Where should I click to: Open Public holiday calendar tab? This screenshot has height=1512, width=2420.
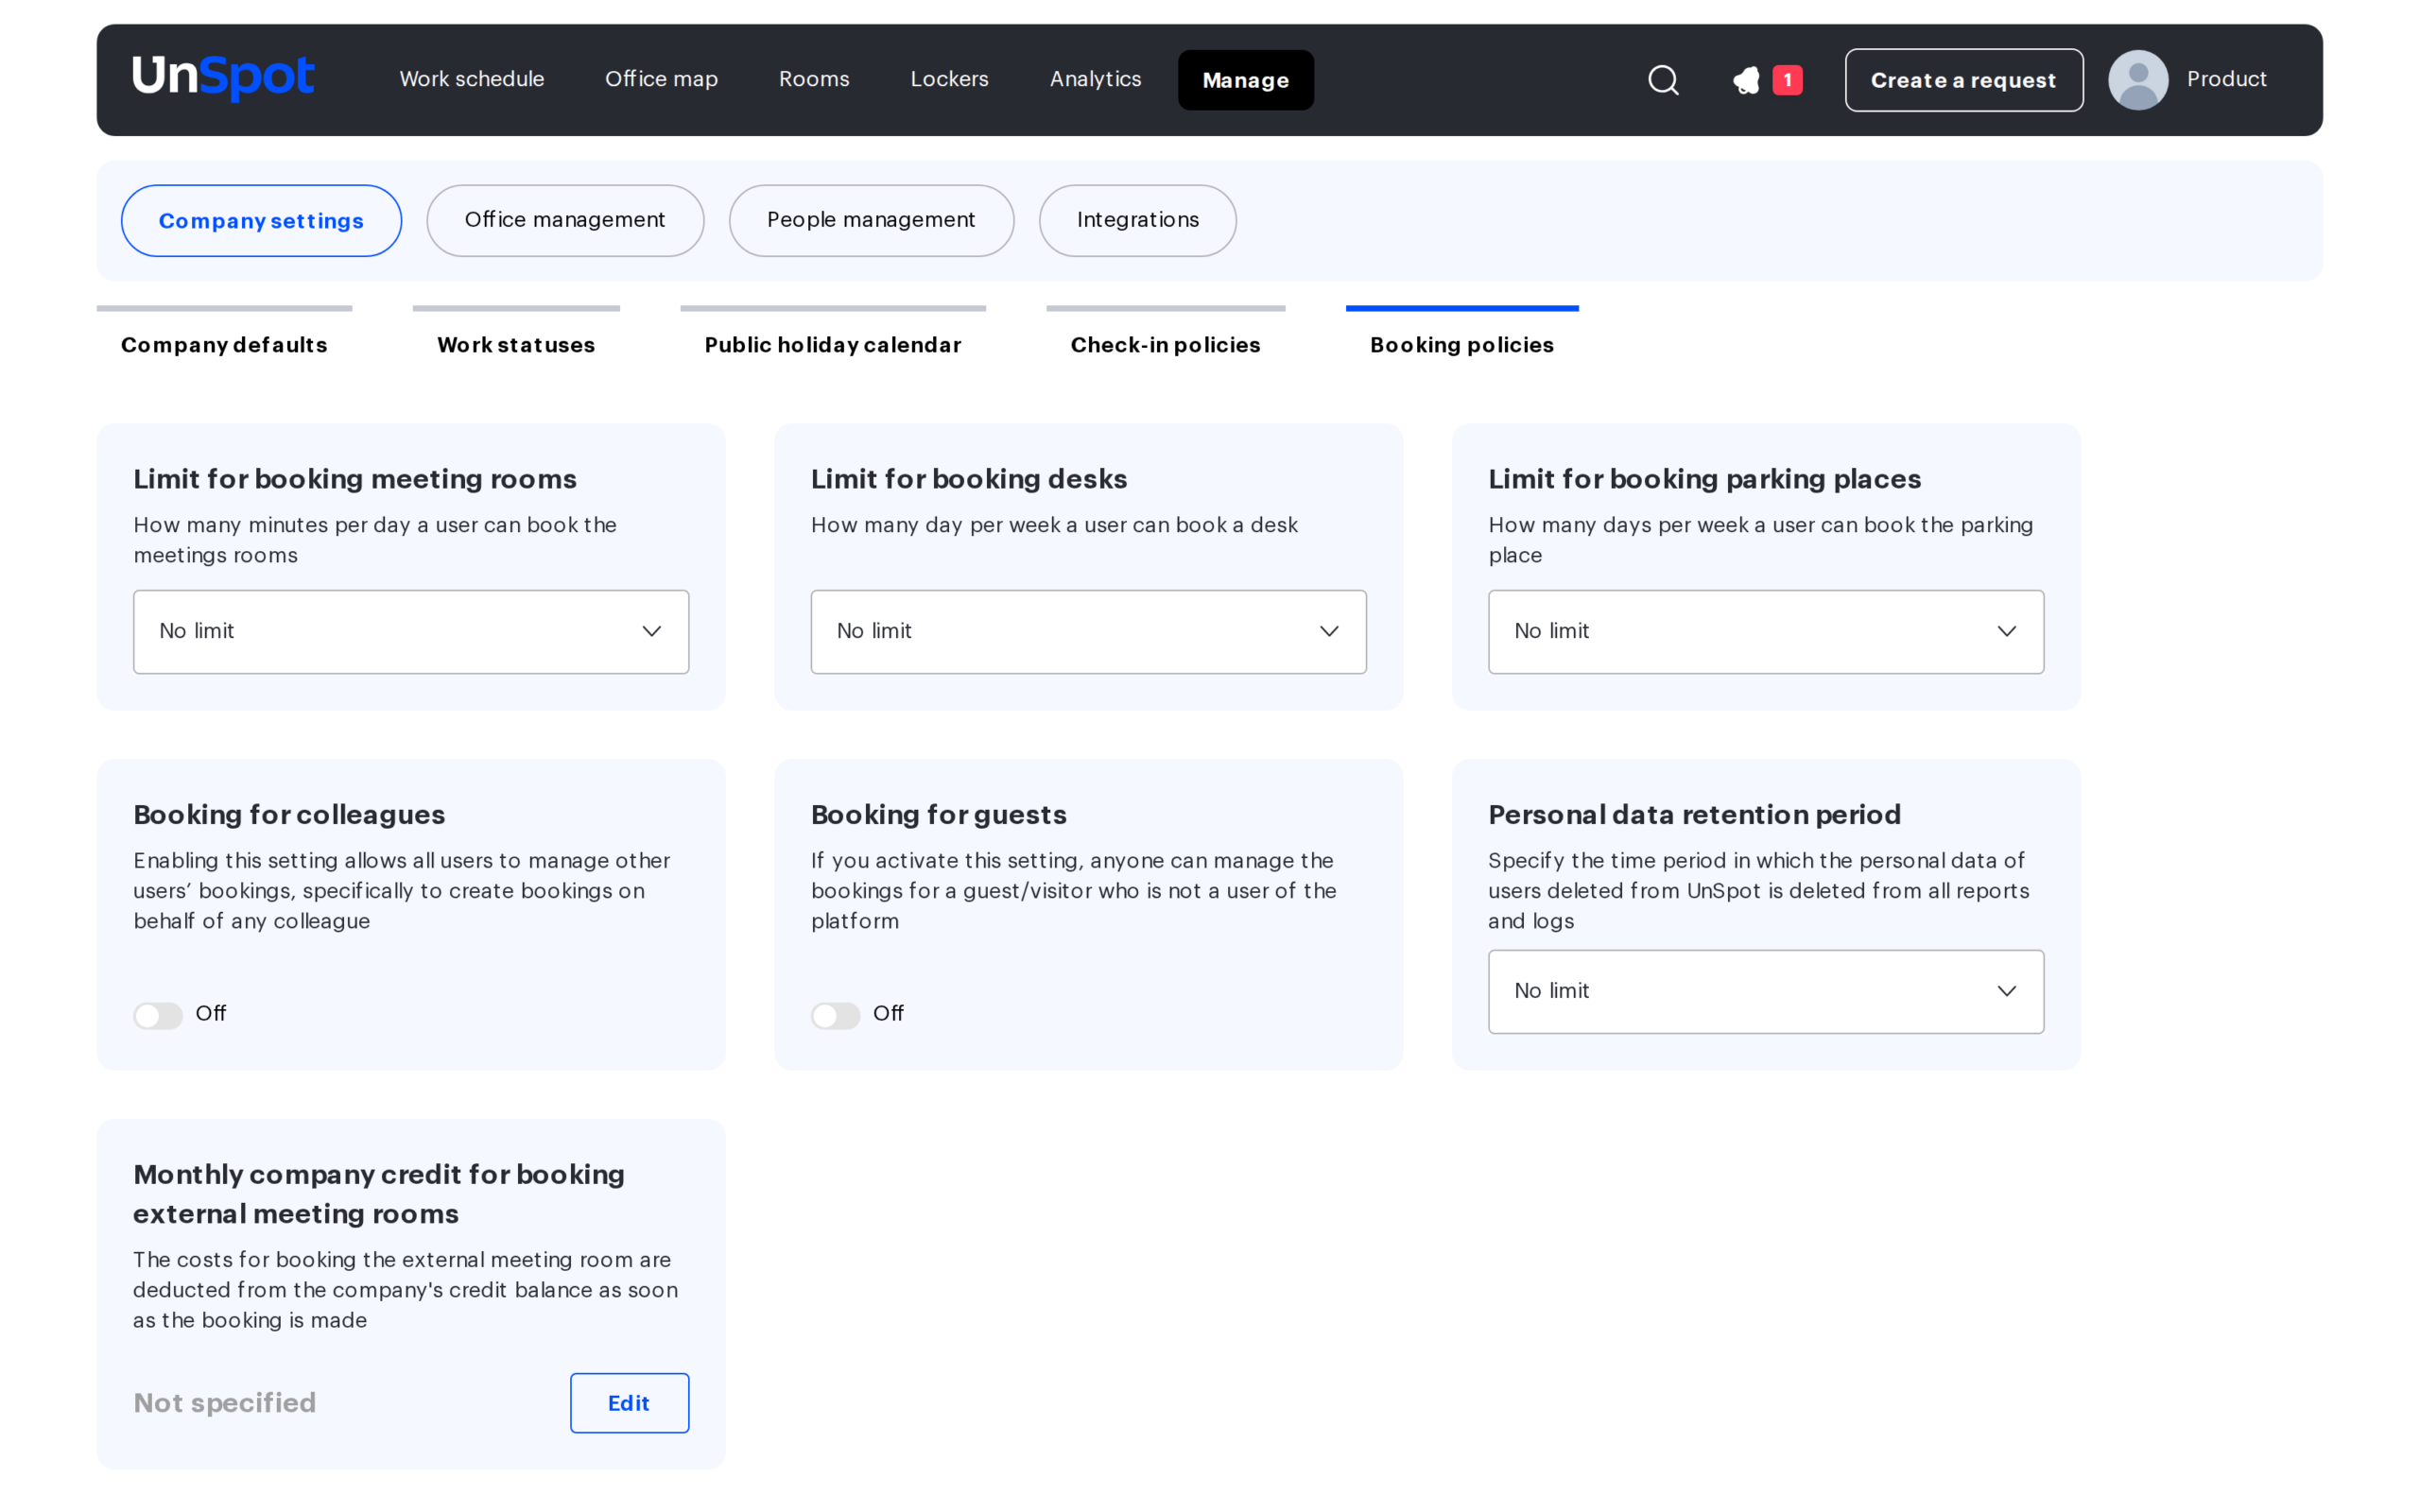click(833, 344)
